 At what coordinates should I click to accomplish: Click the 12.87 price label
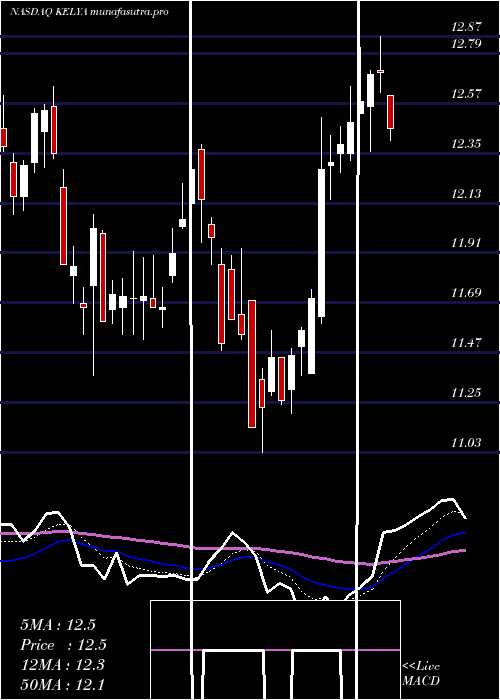coord(467,27)
